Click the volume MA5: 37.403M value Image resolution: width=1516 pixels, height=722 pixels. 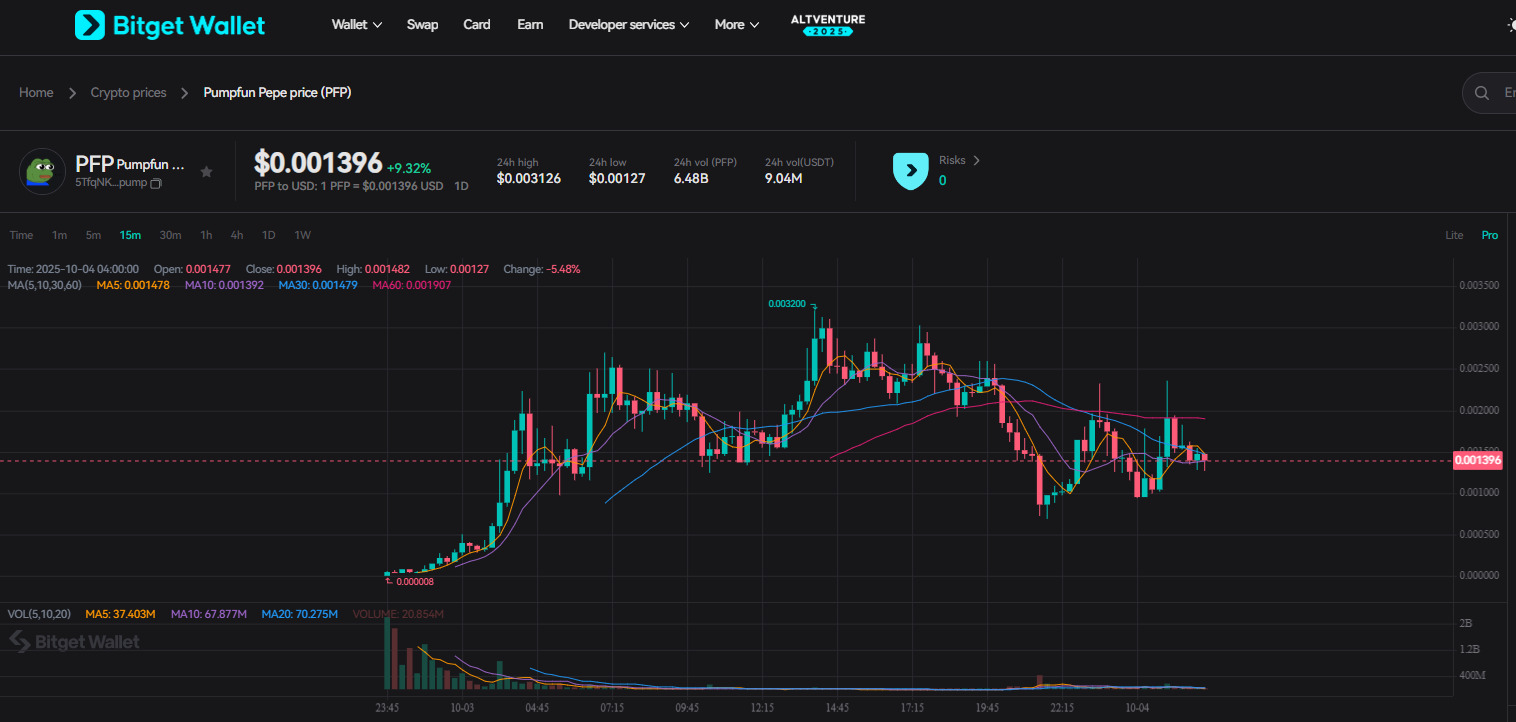121,613
